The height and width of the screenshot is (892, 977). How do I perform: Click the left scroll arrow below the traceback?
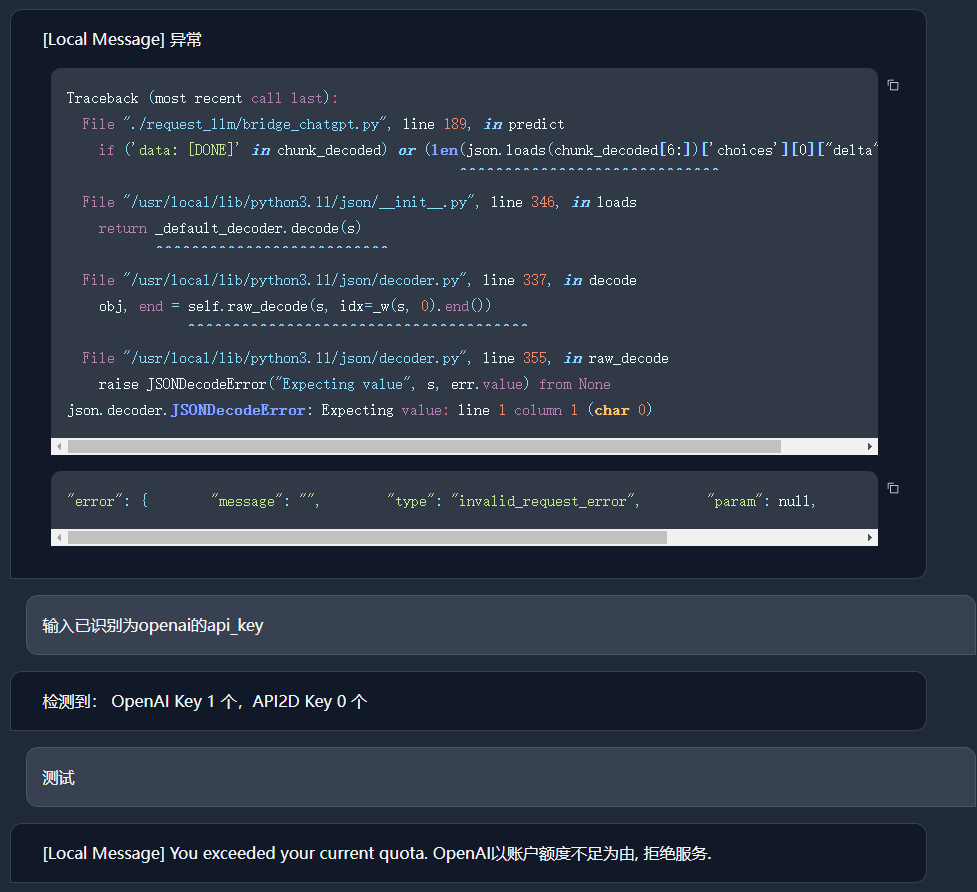58,445
